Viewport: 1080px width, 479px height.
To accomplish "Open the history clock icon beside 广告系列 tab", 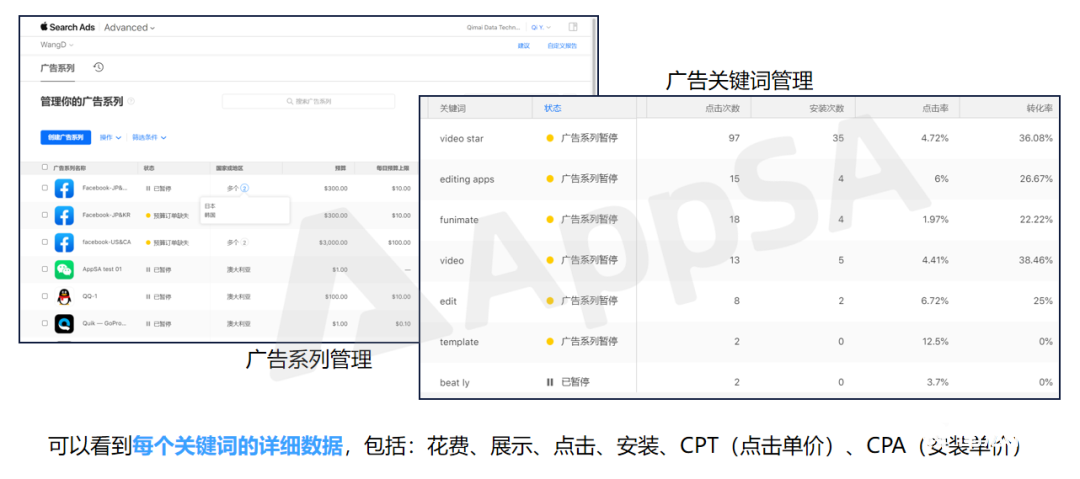I will click(98, 68).
